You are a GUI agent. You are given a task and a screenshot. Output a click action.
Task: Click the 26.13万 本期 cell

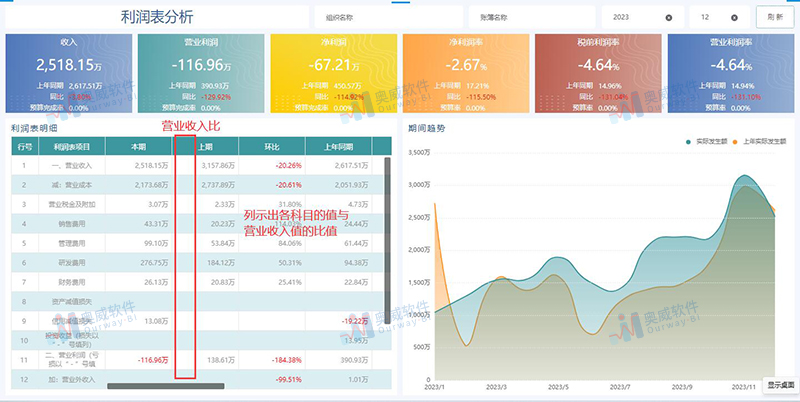click(x=156, y=282)
